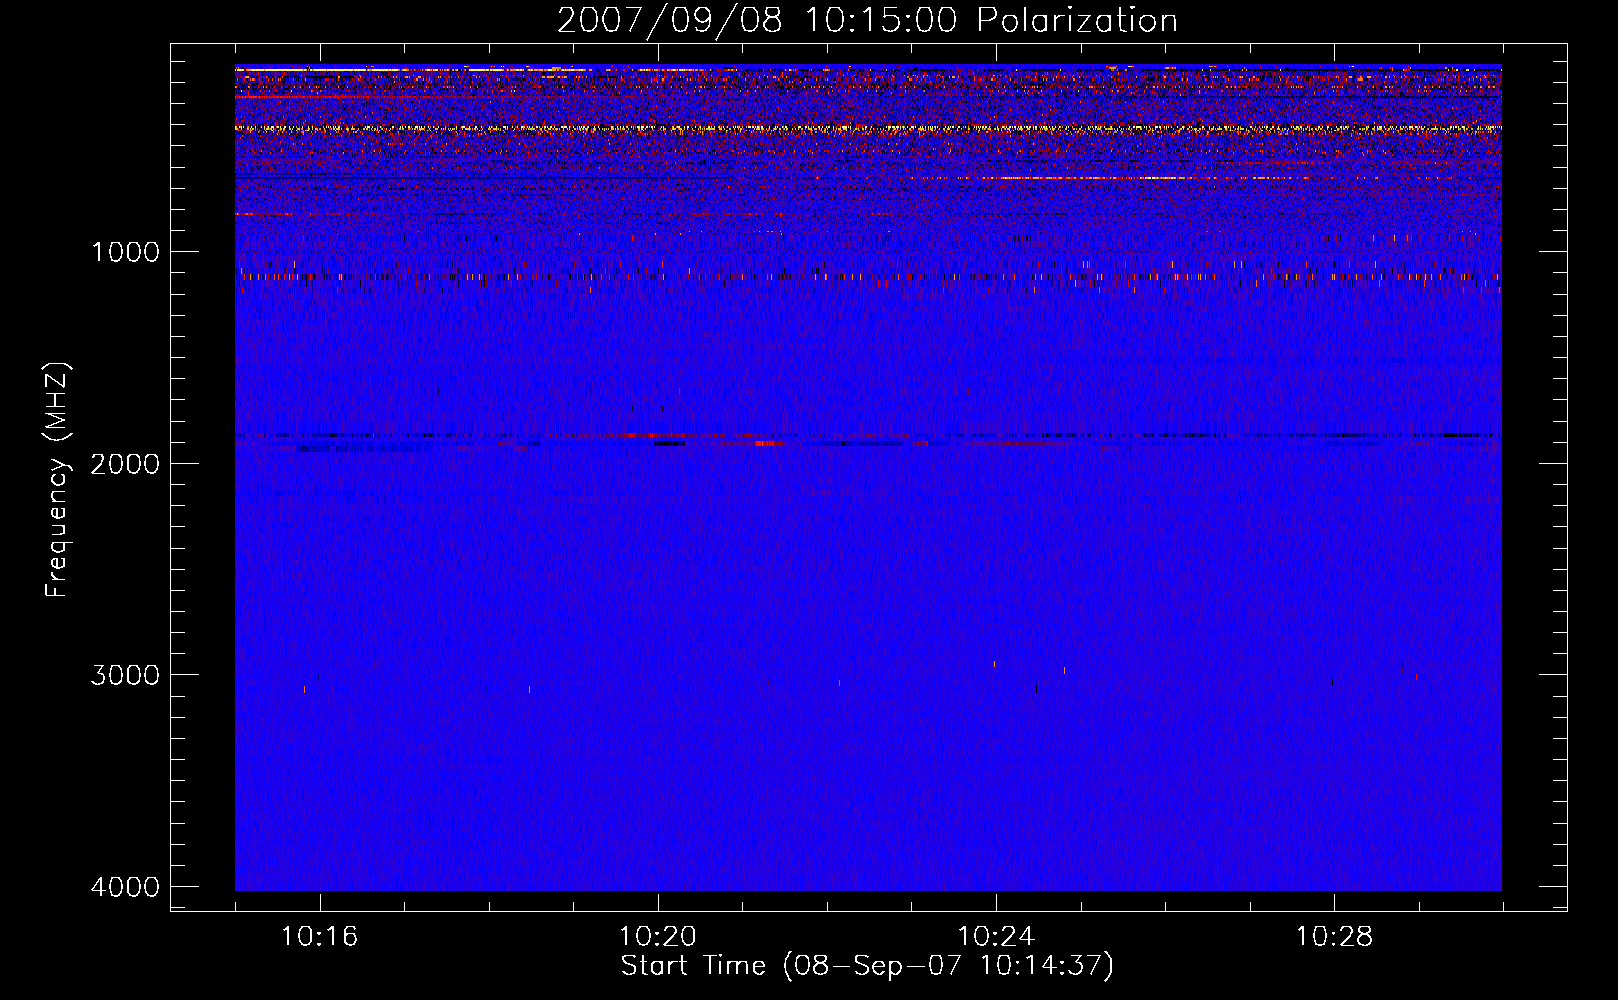The width and height of the screenshot is (1618, 1000).
Task: Click the 10:28 time tick label
Action: 1334,937
